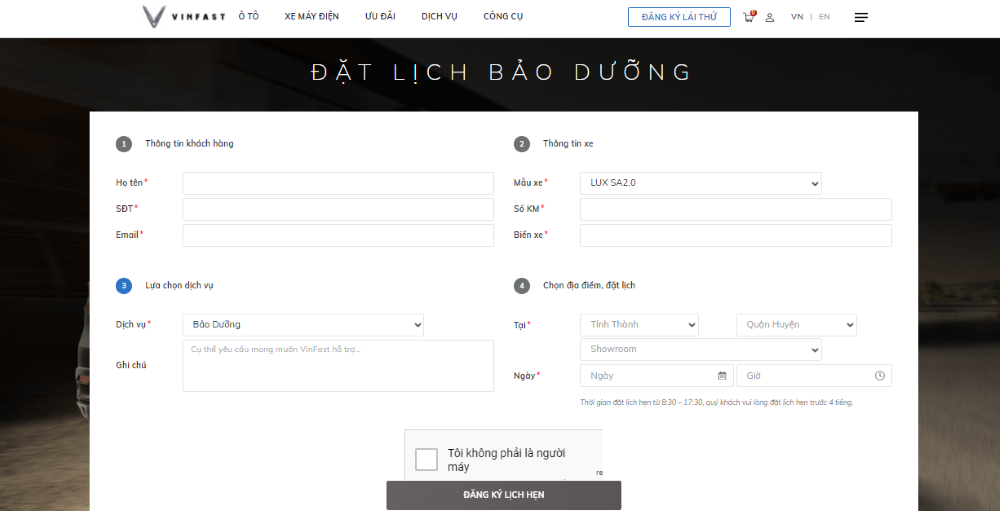Check the 'Tôi không phải là người máy' checkbox

[x=426, y=459]
